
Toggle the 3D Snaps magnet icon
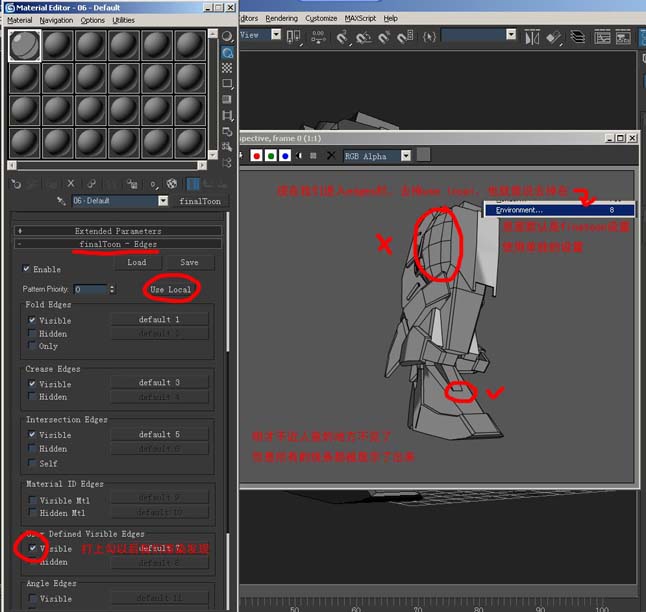[342, 37]
